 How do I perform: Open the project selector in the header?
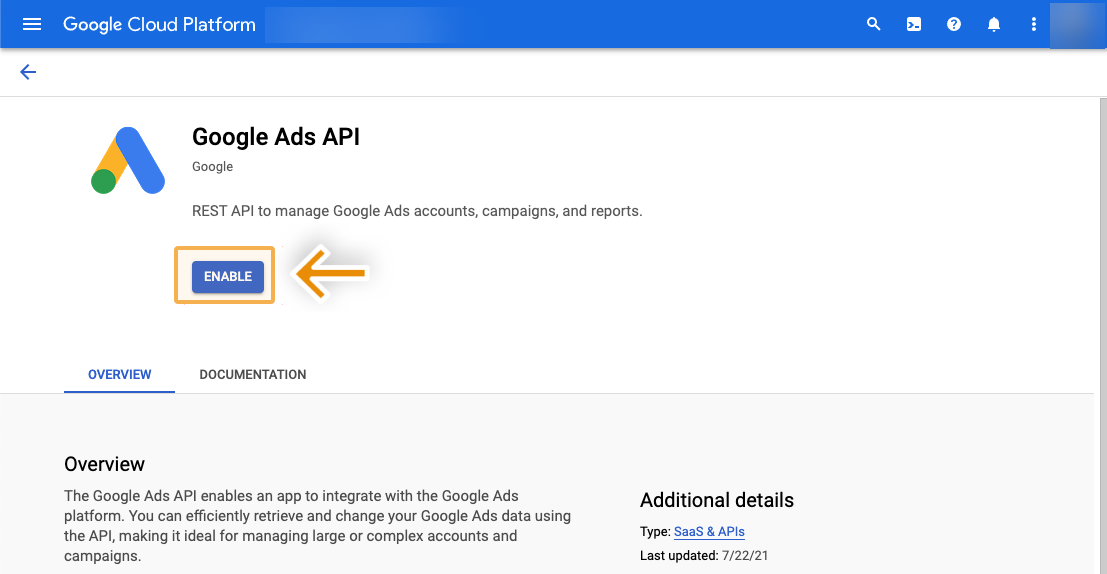[373, 24]
